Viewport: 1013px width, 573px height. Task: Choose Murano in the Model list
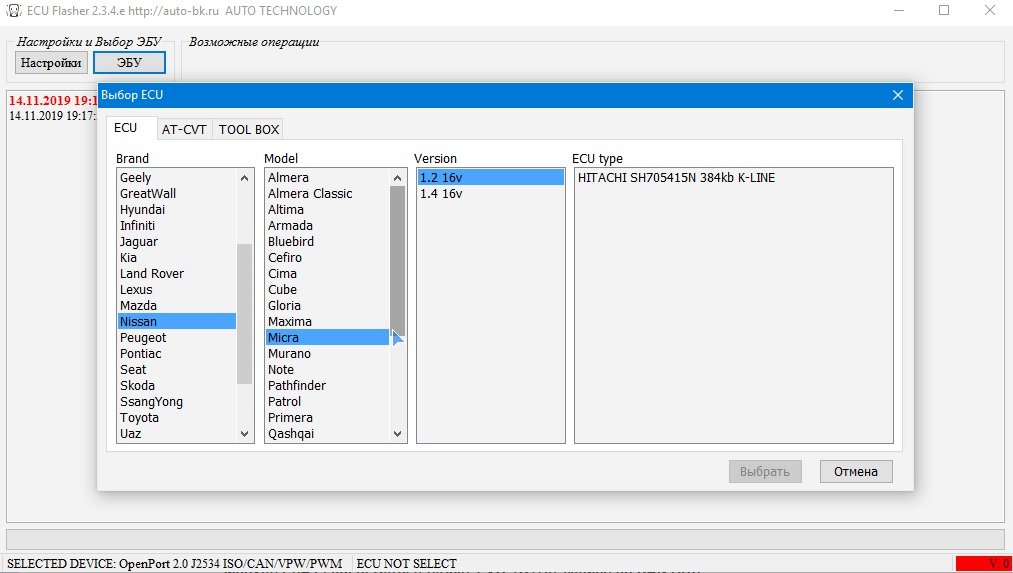click(328, 354)
